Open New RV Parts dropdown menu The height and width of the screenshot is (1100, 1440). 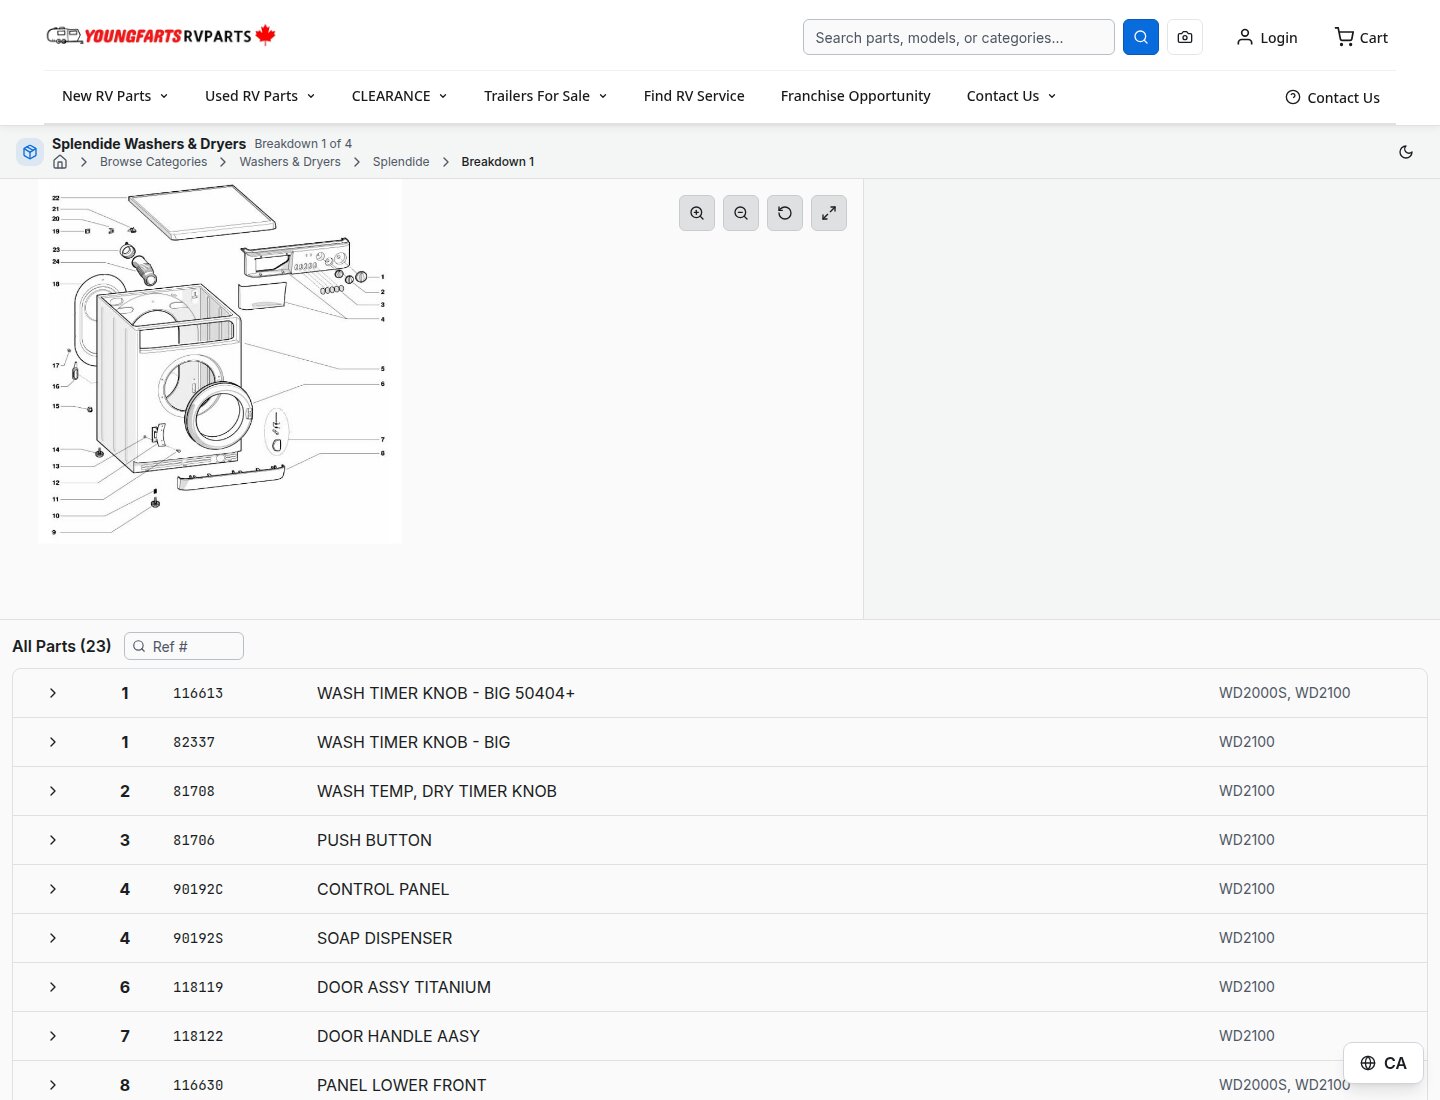tap(115, 96)
